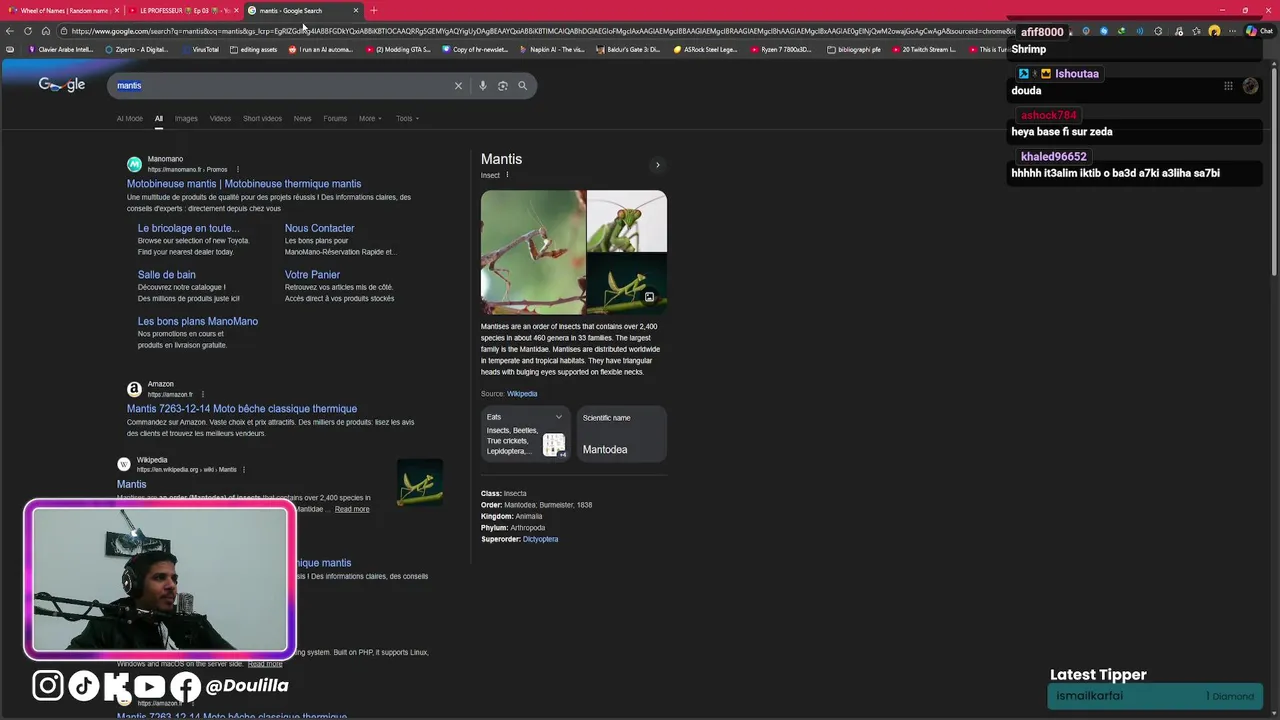Switch to the AI Mode tab
This screenshot has height=720, width=1280.
[130, 118]
